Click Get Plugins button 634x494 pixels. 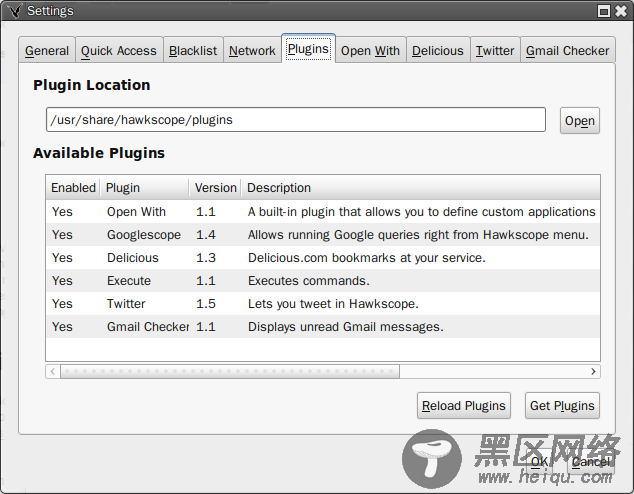[562, 405]
